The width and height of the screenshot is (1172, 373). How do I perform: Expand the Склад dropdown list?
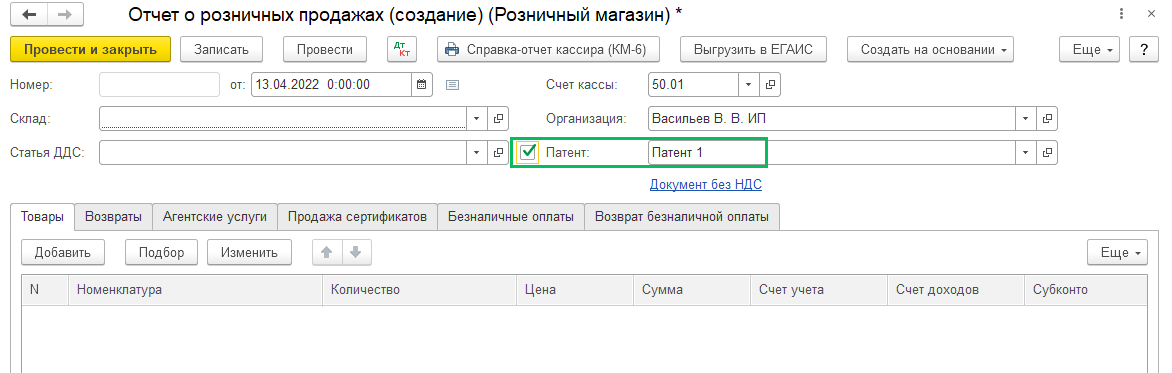pos(477,118)
